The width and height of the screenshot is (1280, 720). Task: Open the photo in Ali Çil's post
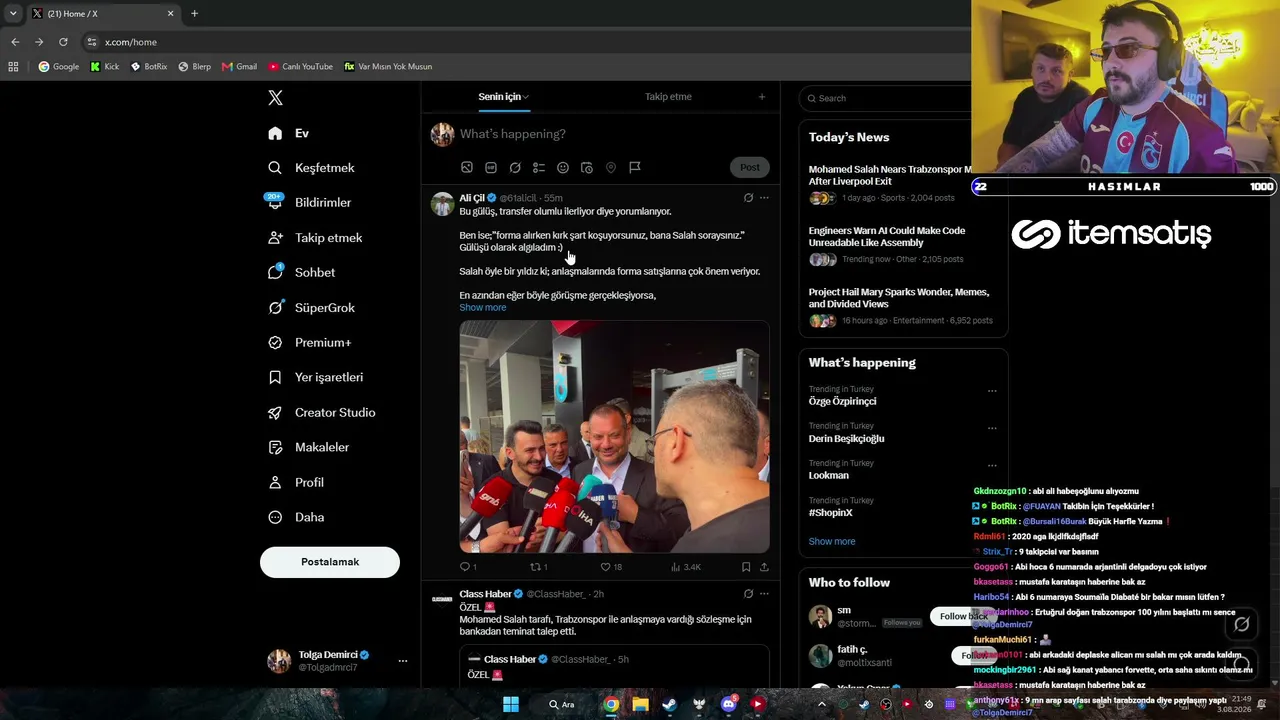click(614, 437)
